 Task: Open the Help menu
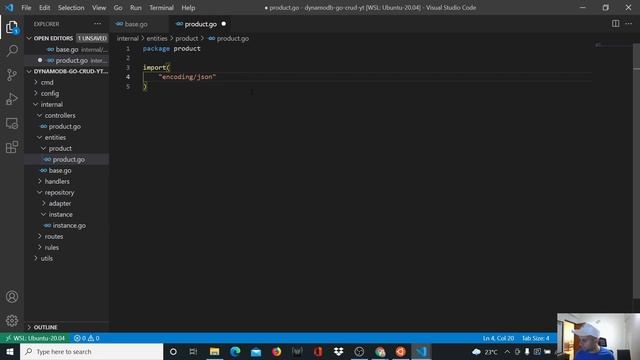[188, 8]
